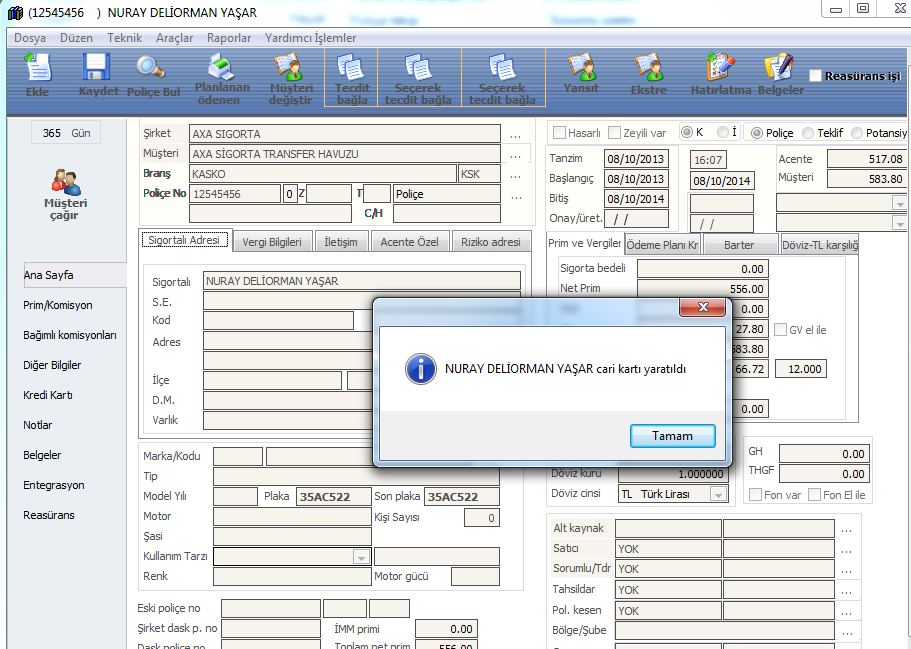Image resolution: width=911 pixels, height=649 pixels.
Task: Open the Kullanım Tarzı dropdown
Action: coord(363,557)
